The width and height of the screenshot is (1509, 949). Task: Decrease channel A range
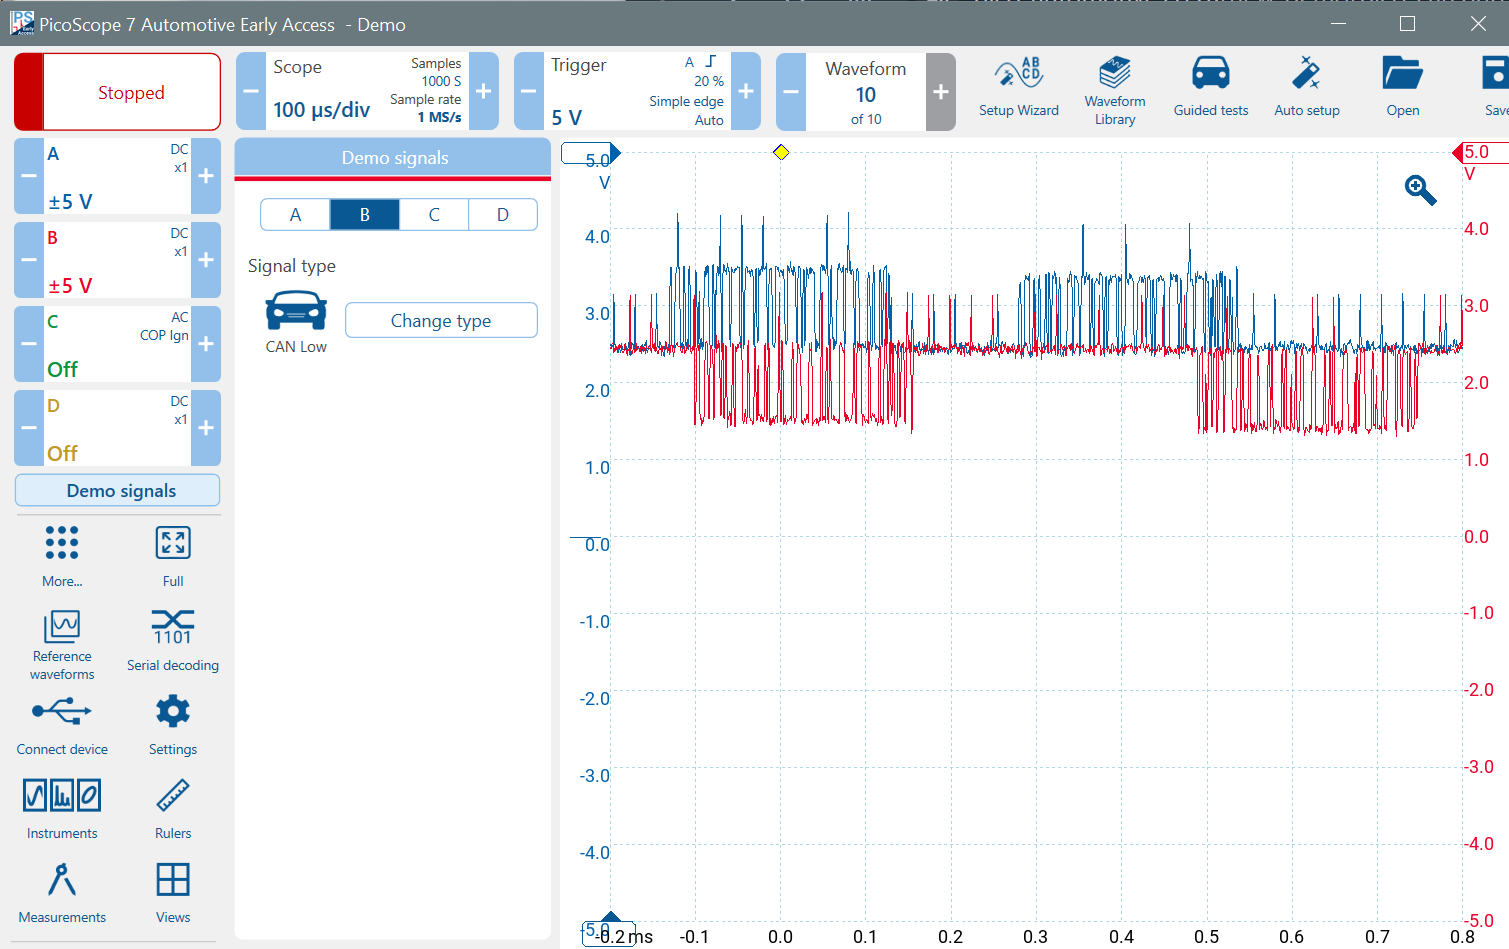click(29, 176)
